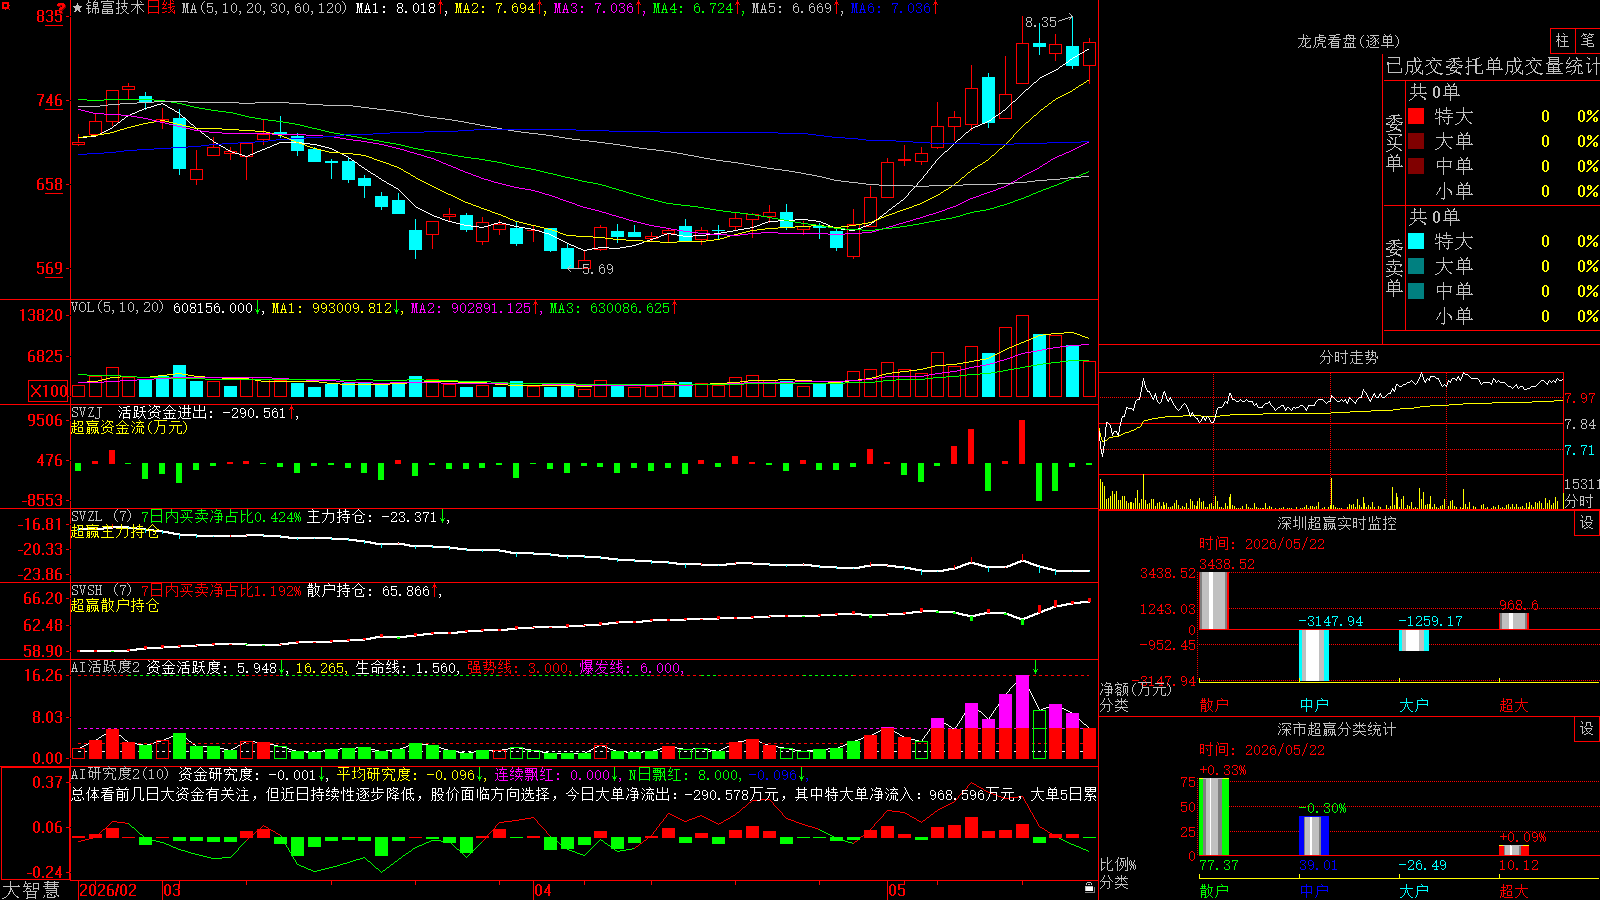
Task: Click the 时间: 2026/05/22 label in 深圳超赢实时监控
Action: [x=1262, y=544]
